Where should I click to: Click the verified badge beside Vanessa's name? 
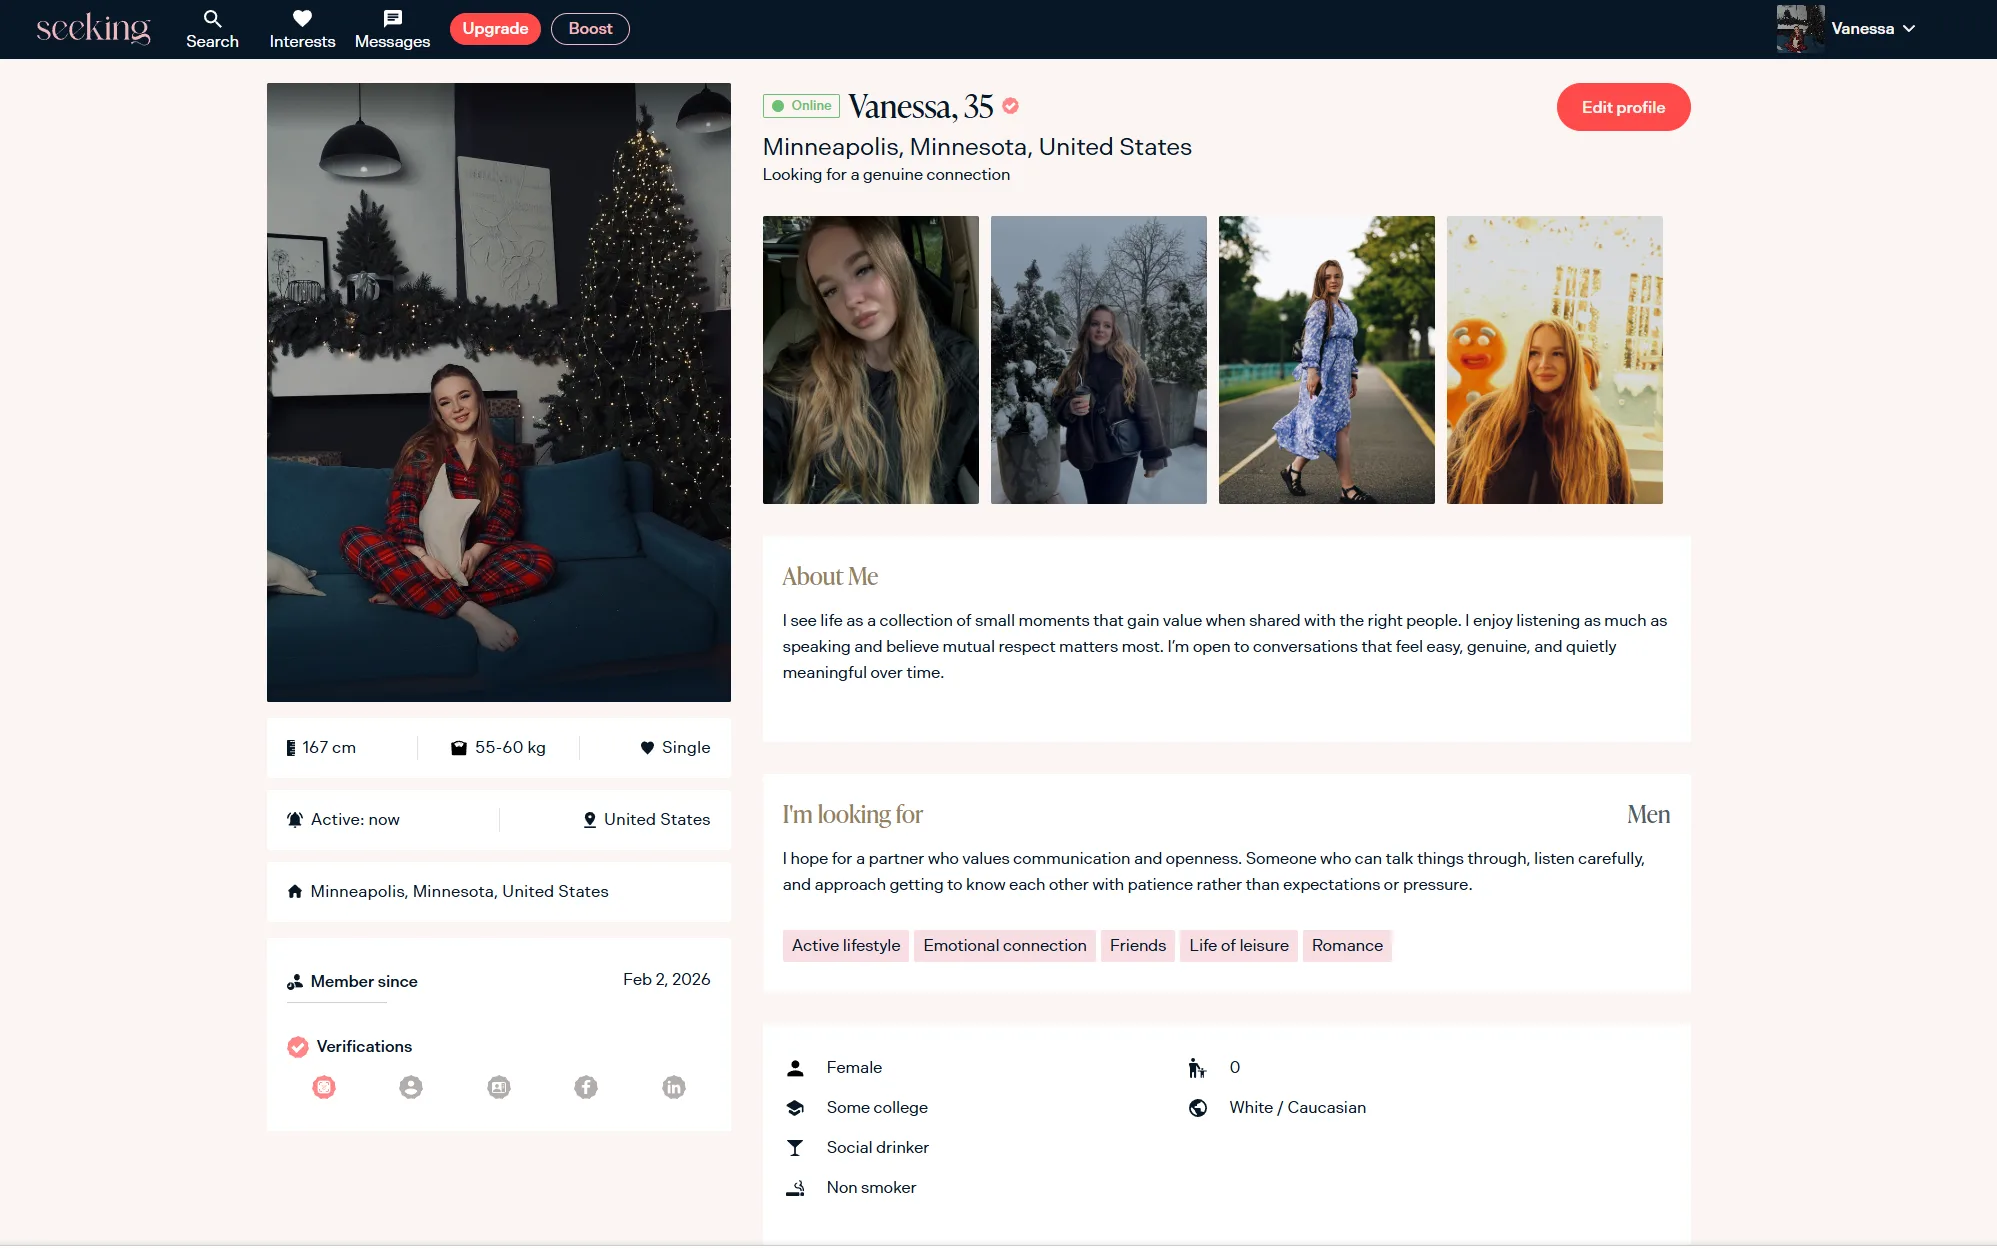point(1011,106)
